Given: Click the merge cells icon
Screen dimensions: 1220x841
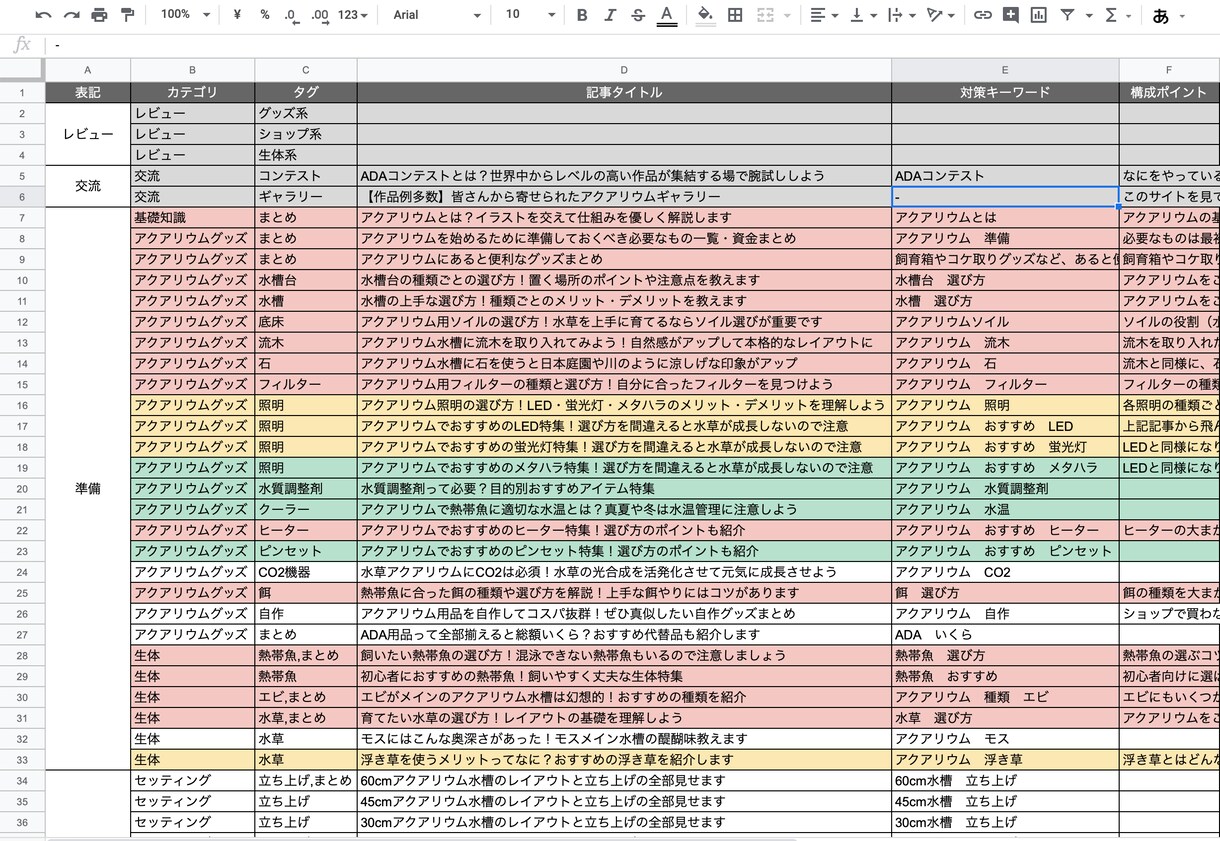Looking at the screenshot, I should (x=765, y=15).
